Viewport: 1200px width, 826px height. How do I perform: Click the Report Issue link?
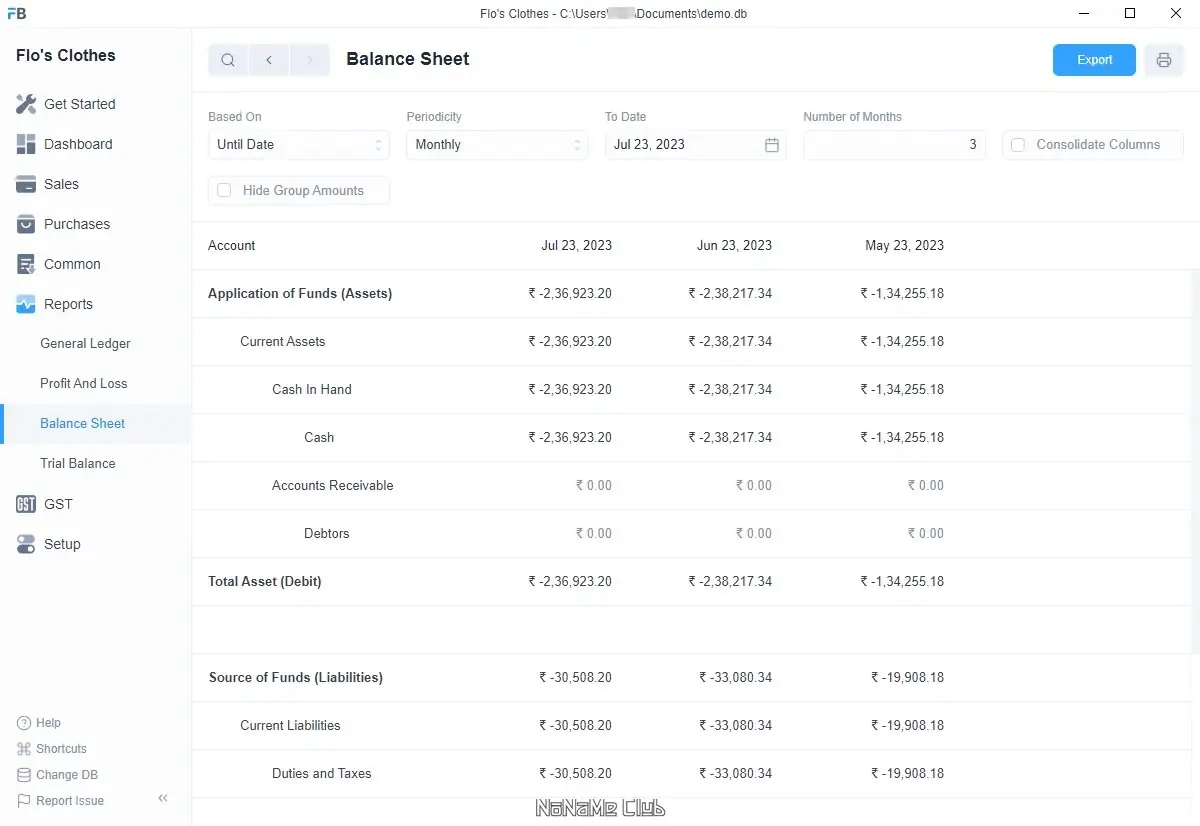click(69, 801)
